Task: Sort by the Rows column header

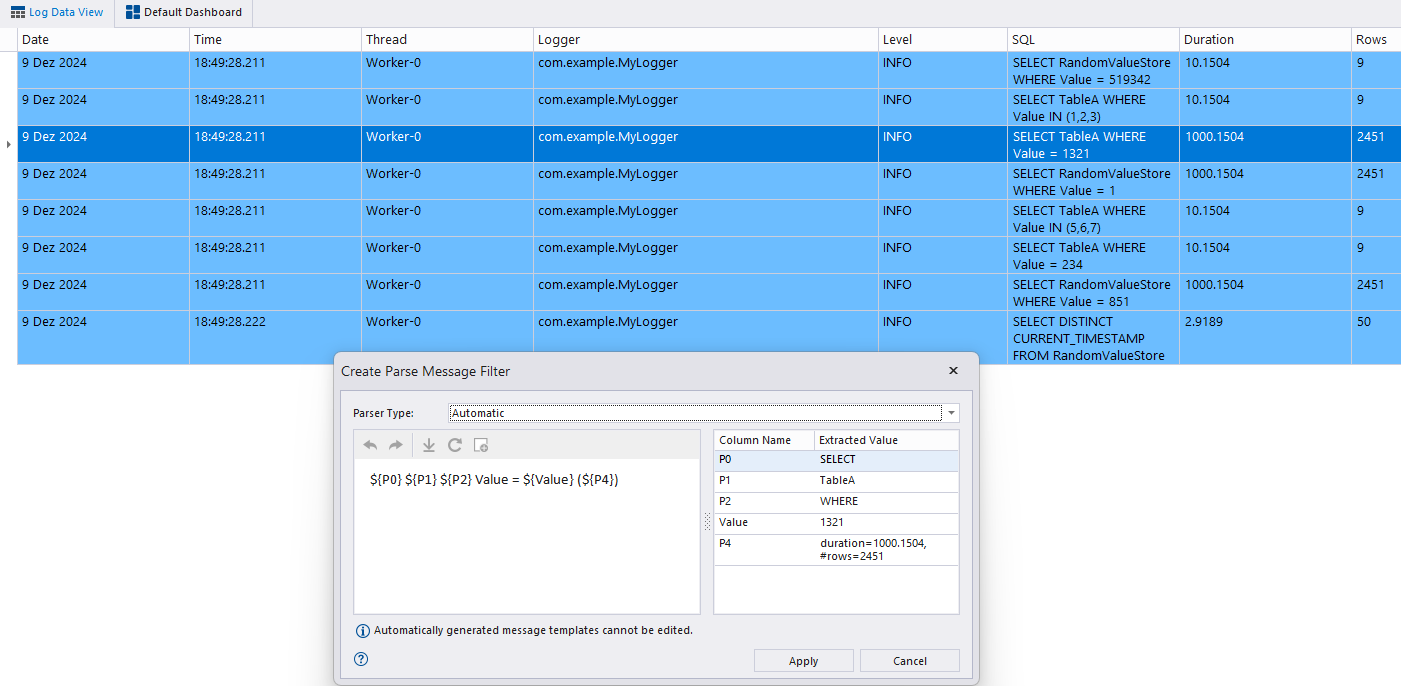Action: point(1376,40)
